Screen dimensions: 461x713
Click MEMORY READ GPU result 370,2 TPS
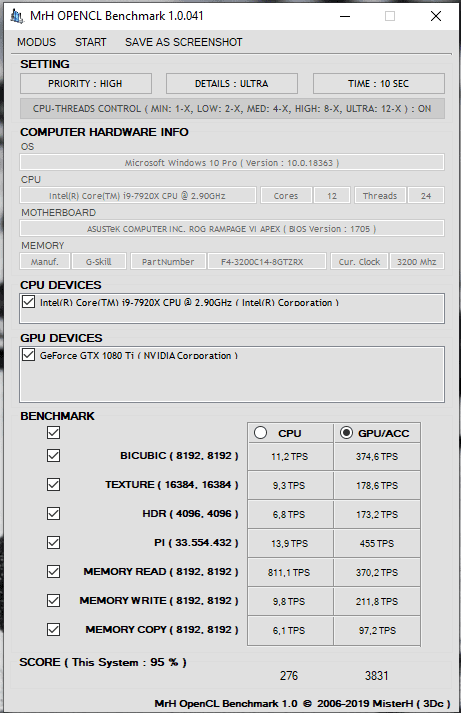(x=377, y=572)
